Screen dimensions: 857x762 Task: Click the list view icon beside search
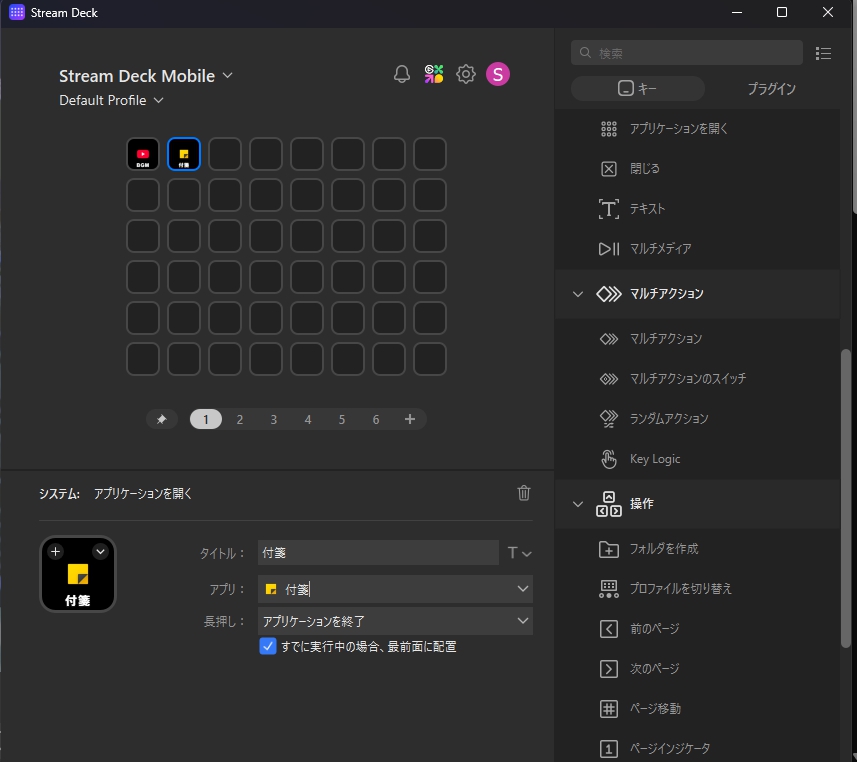pyautogui.click(x=824, y=53)
